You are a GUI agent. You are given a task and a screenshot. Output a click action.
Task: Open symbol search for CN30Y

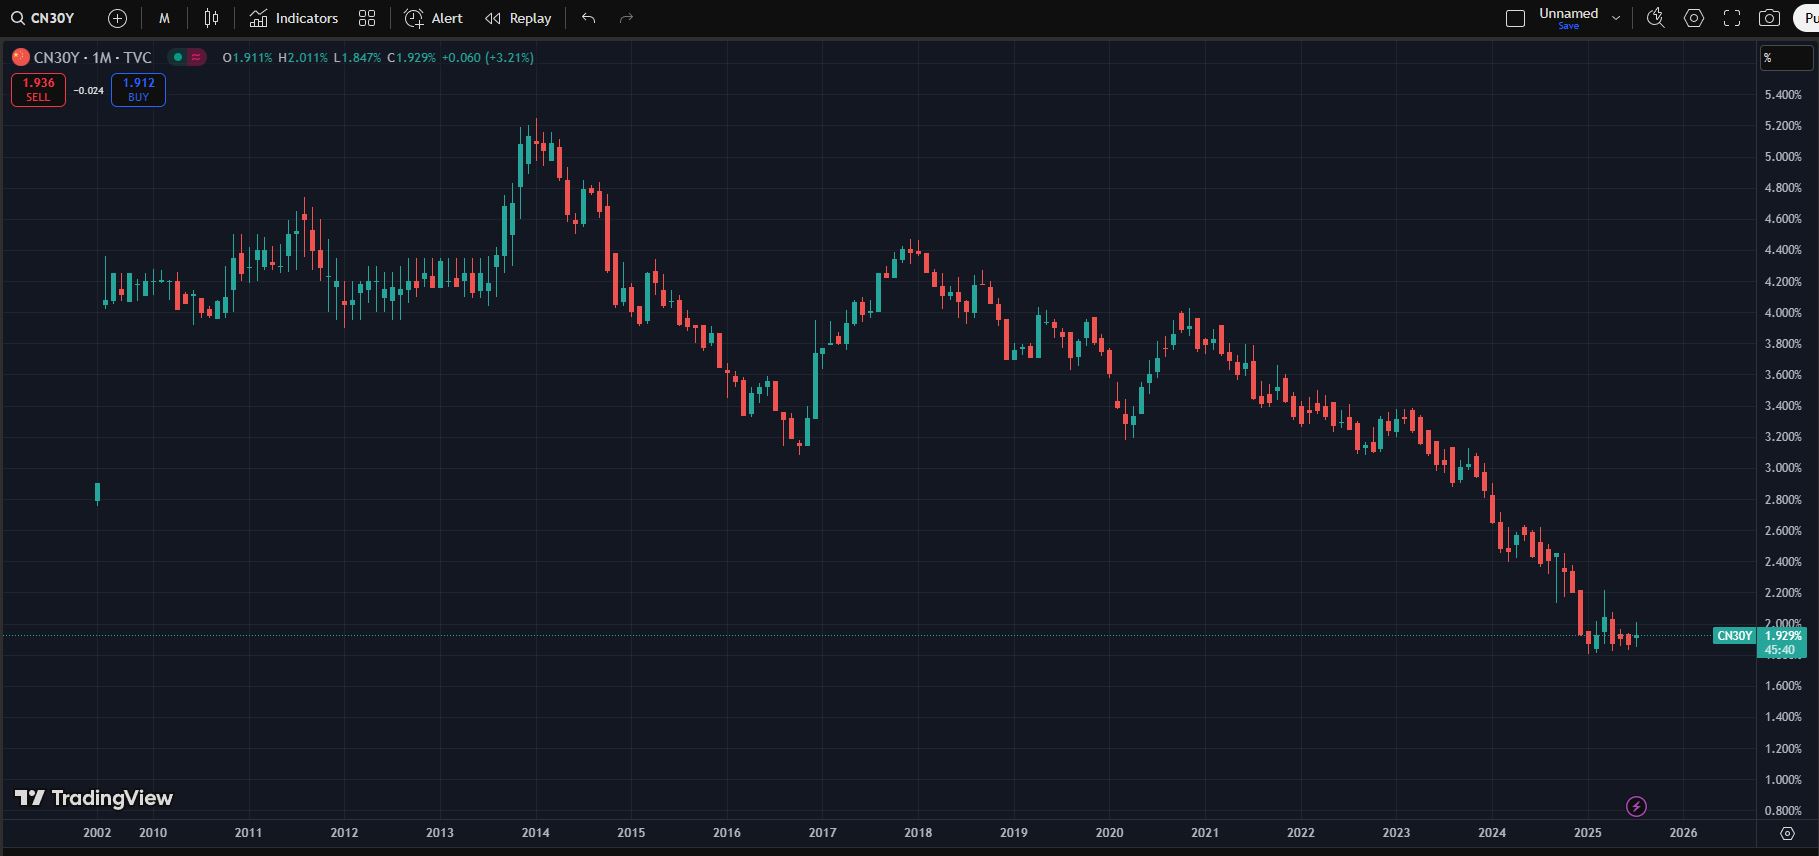click(x=44, y=18)
